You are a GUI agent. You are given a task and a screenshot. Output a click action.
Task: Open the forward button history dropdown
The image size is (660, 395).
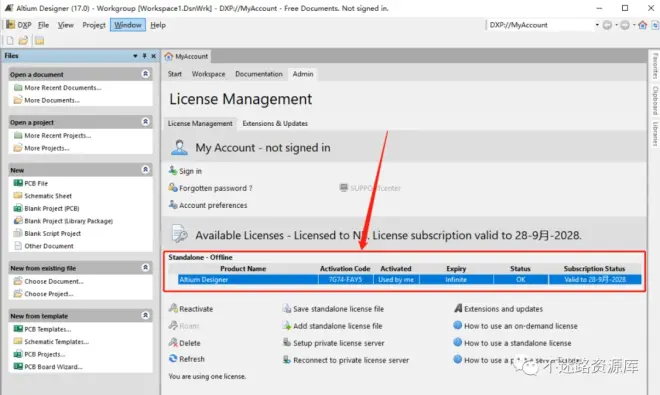click(x=634, y=25)
